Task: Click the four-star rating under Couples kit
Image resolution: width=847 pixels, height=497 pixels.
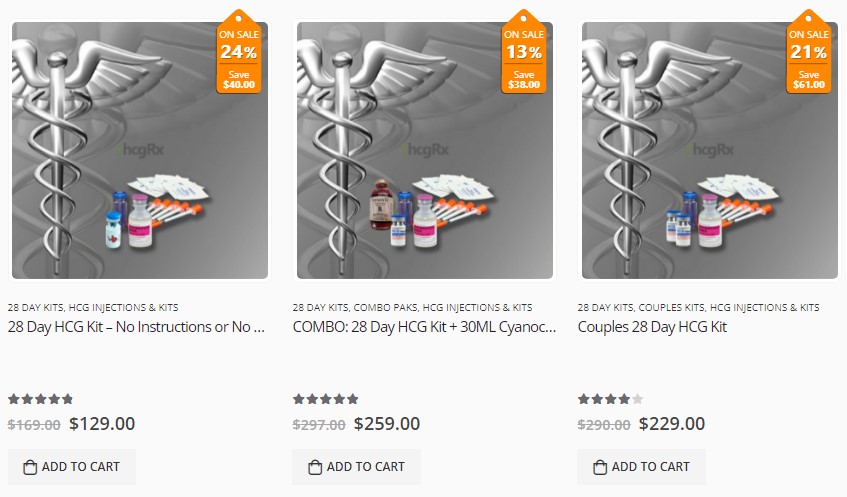Action: pos(610,399)
